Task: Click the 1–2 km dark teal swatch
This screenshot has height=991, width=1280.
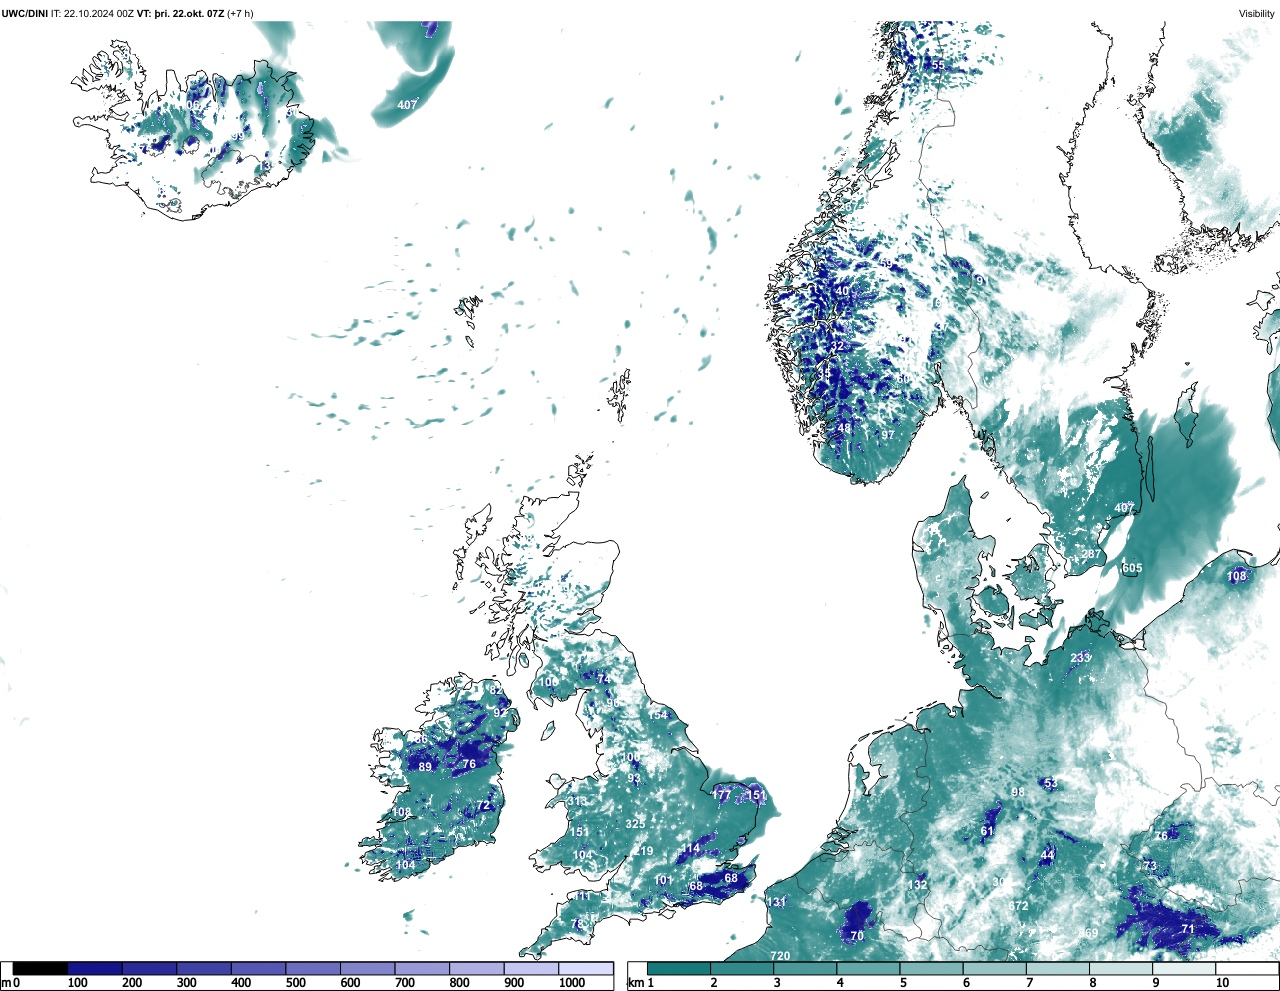Action: pos(679,968)
